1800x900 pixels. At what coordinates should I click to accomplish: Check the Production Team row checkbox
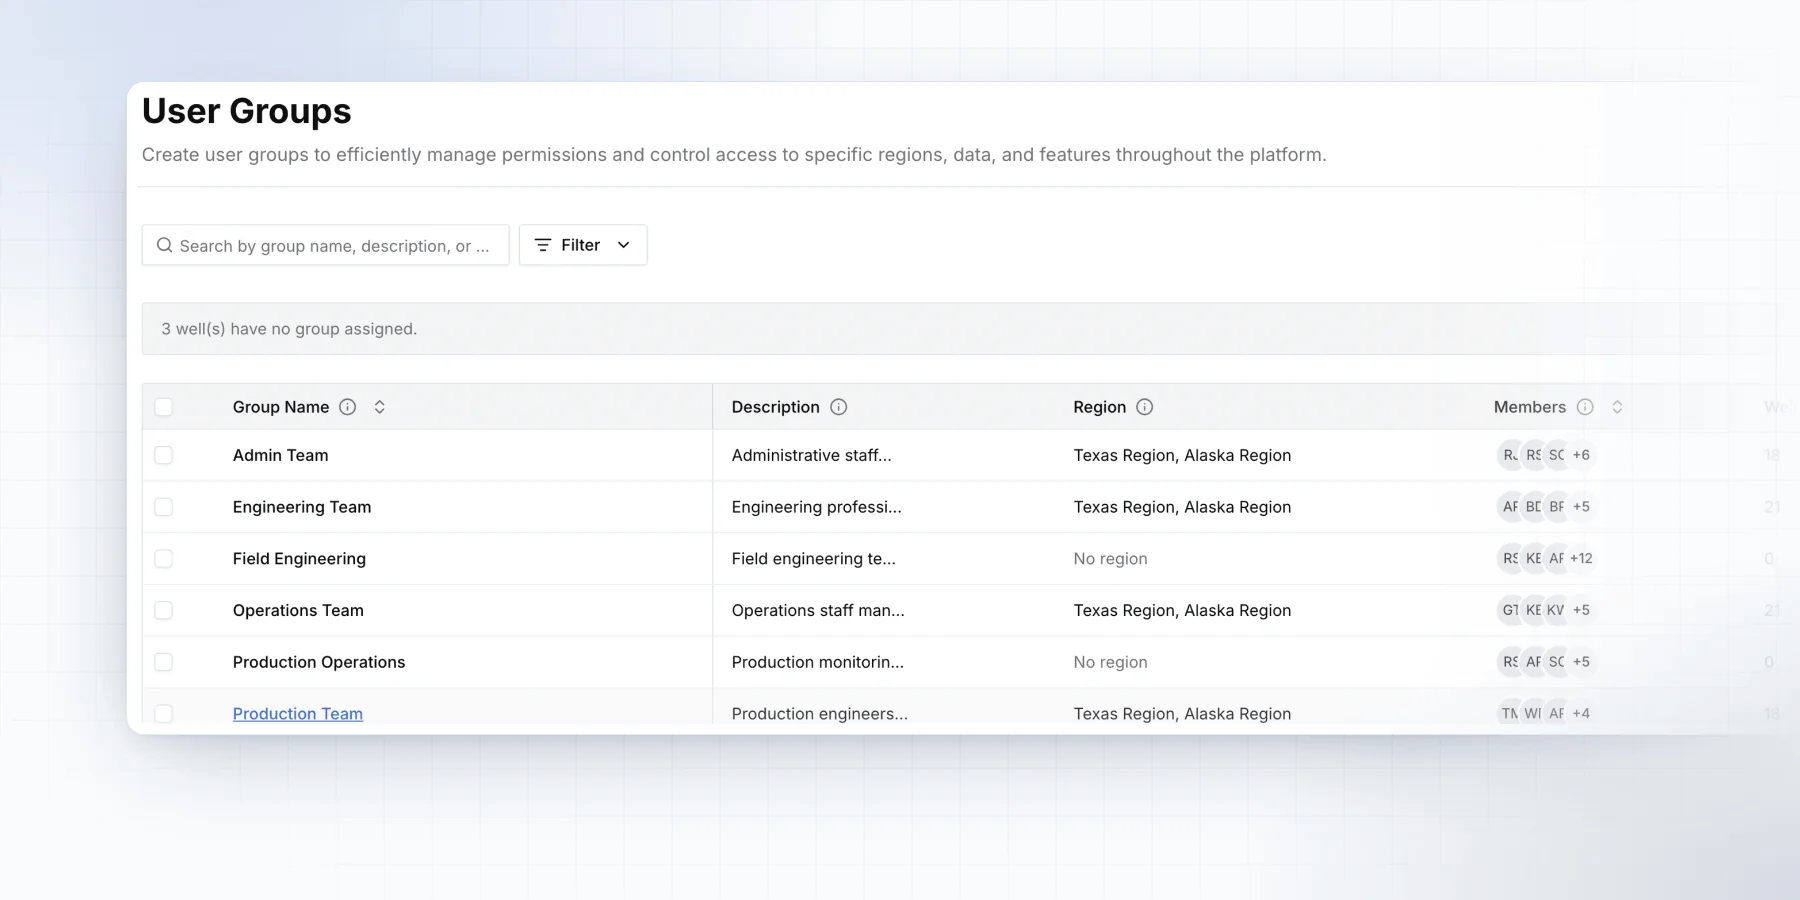point(164,713)
